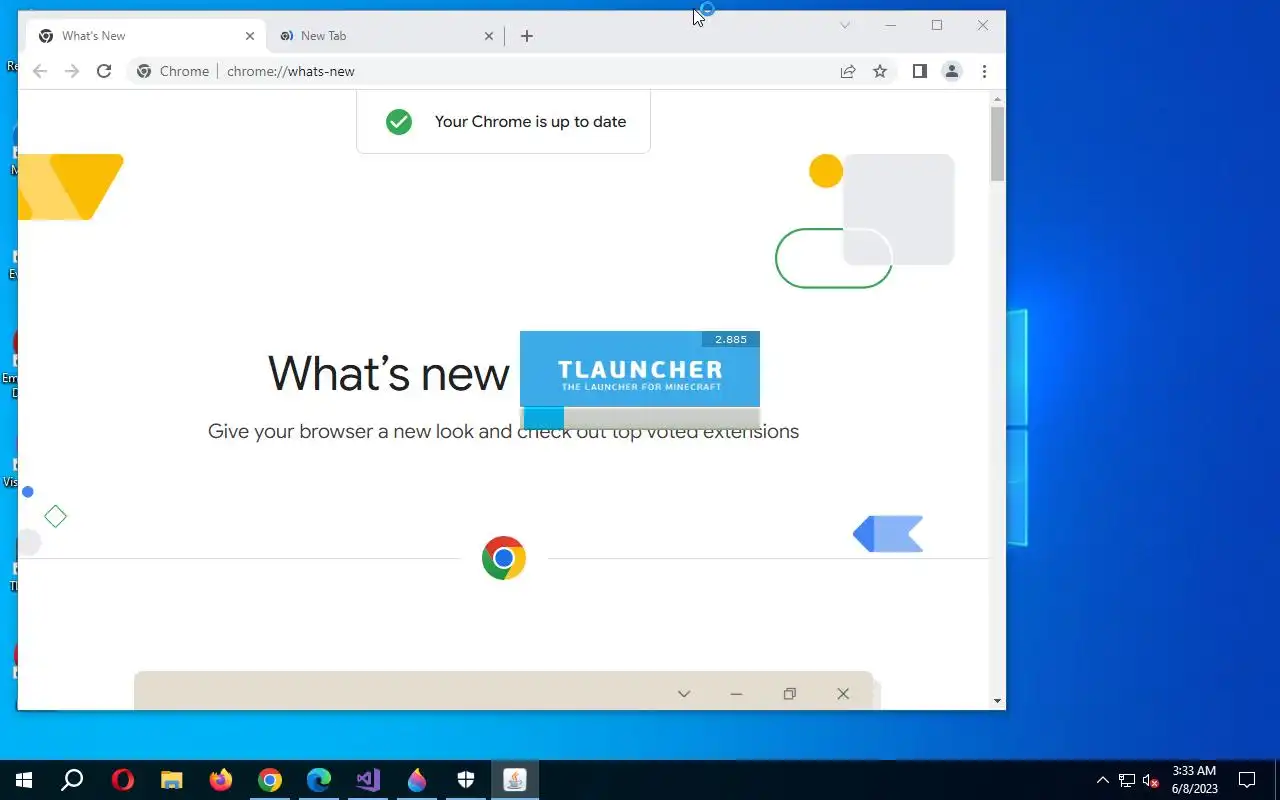The image size is (1280, 800).
Task: Open the Windows notification center
Action: pyautogui.click(x=1247, y=780)
